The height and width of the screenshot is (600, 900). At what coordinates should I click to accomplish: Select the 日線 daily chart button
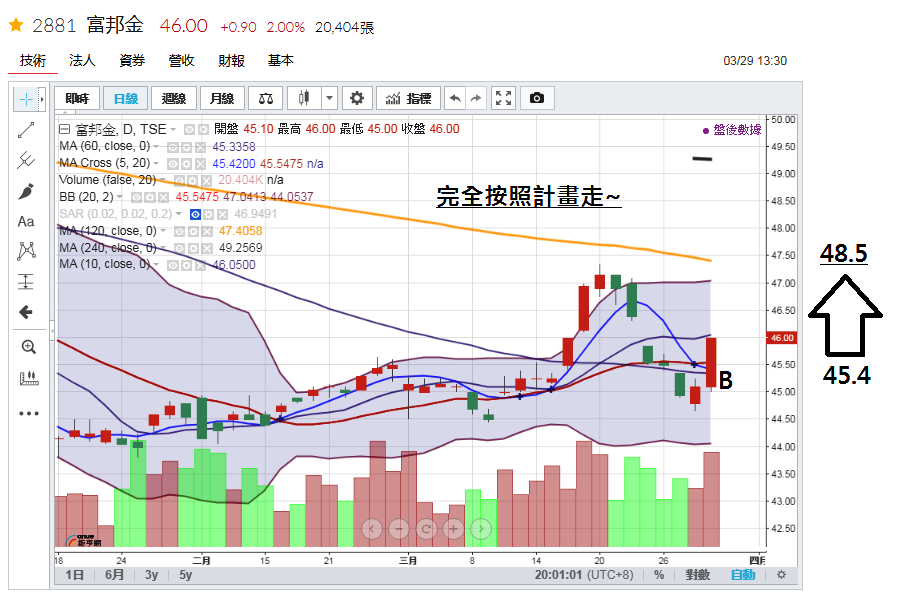126,98
